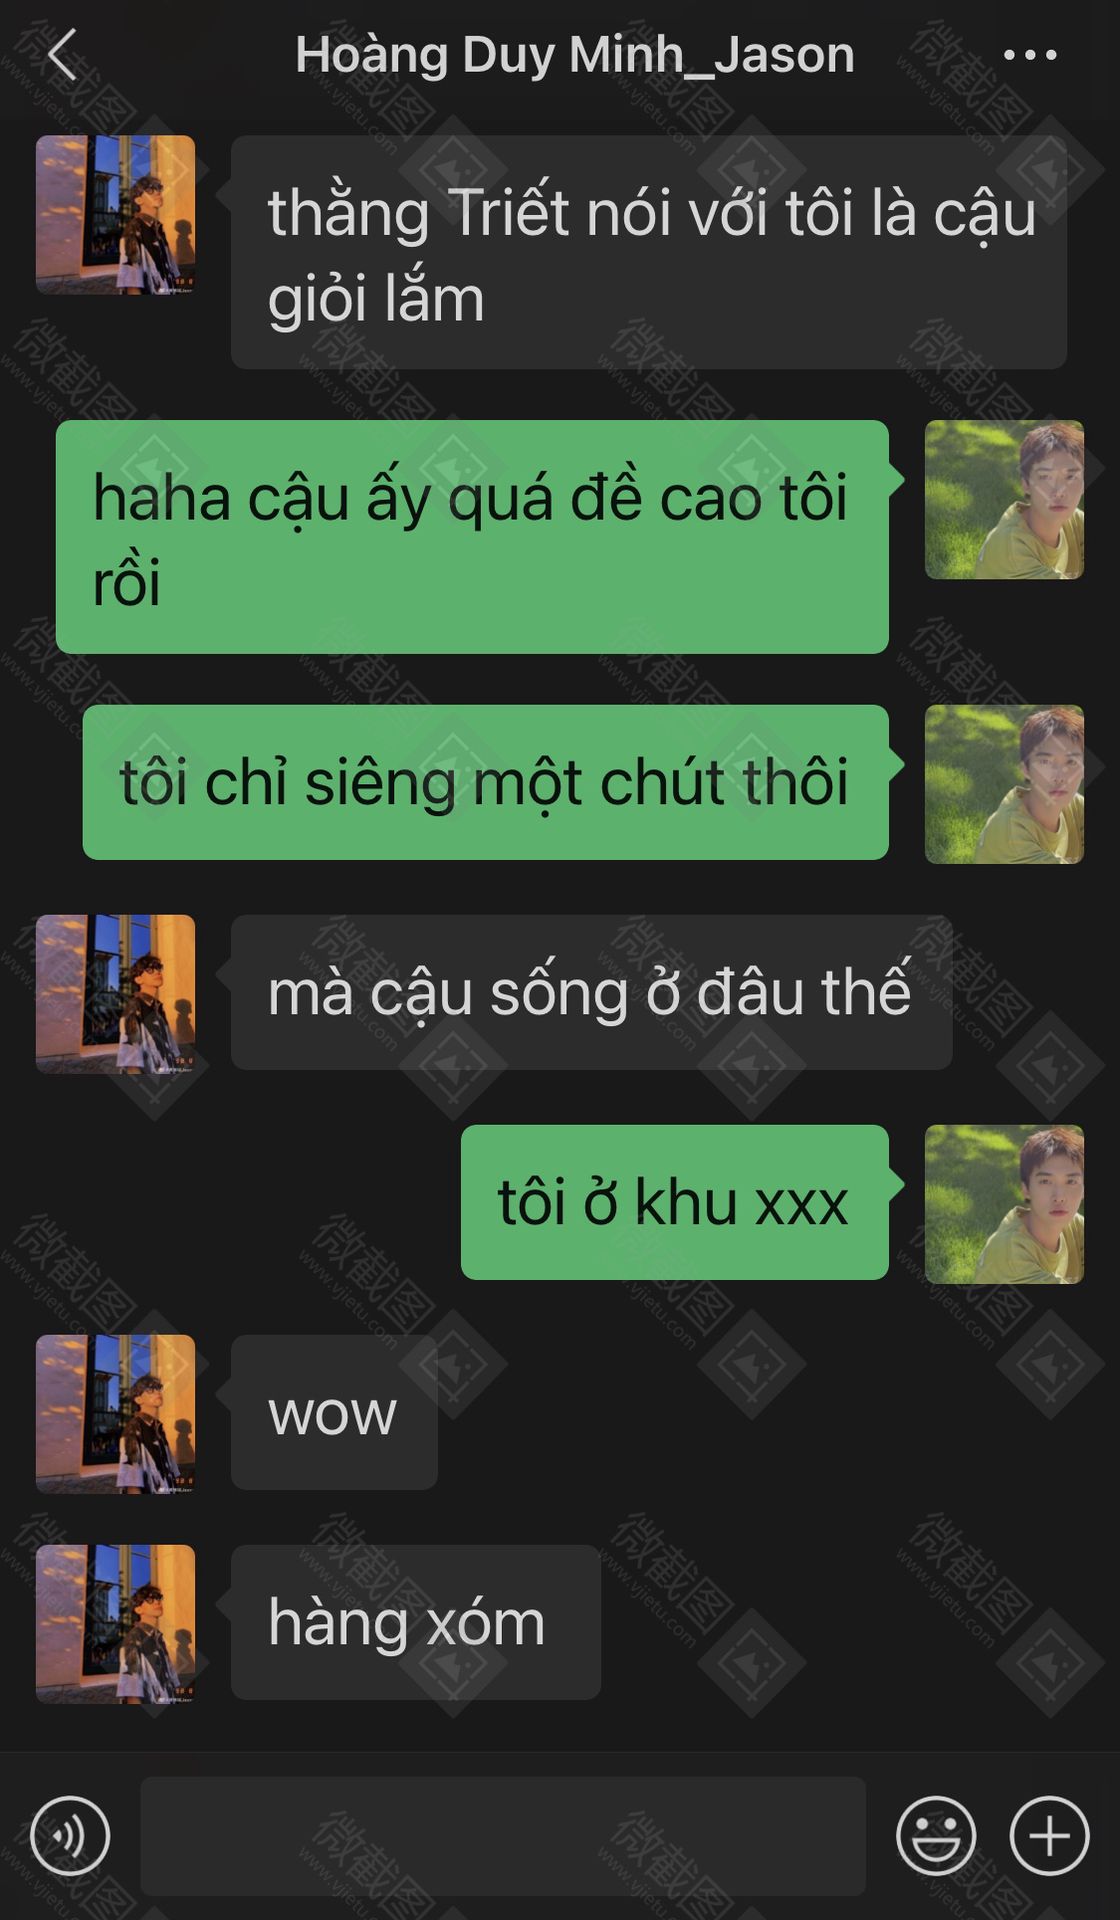
Task: Tap the message text input field
Action: [x=503, y=1836]
